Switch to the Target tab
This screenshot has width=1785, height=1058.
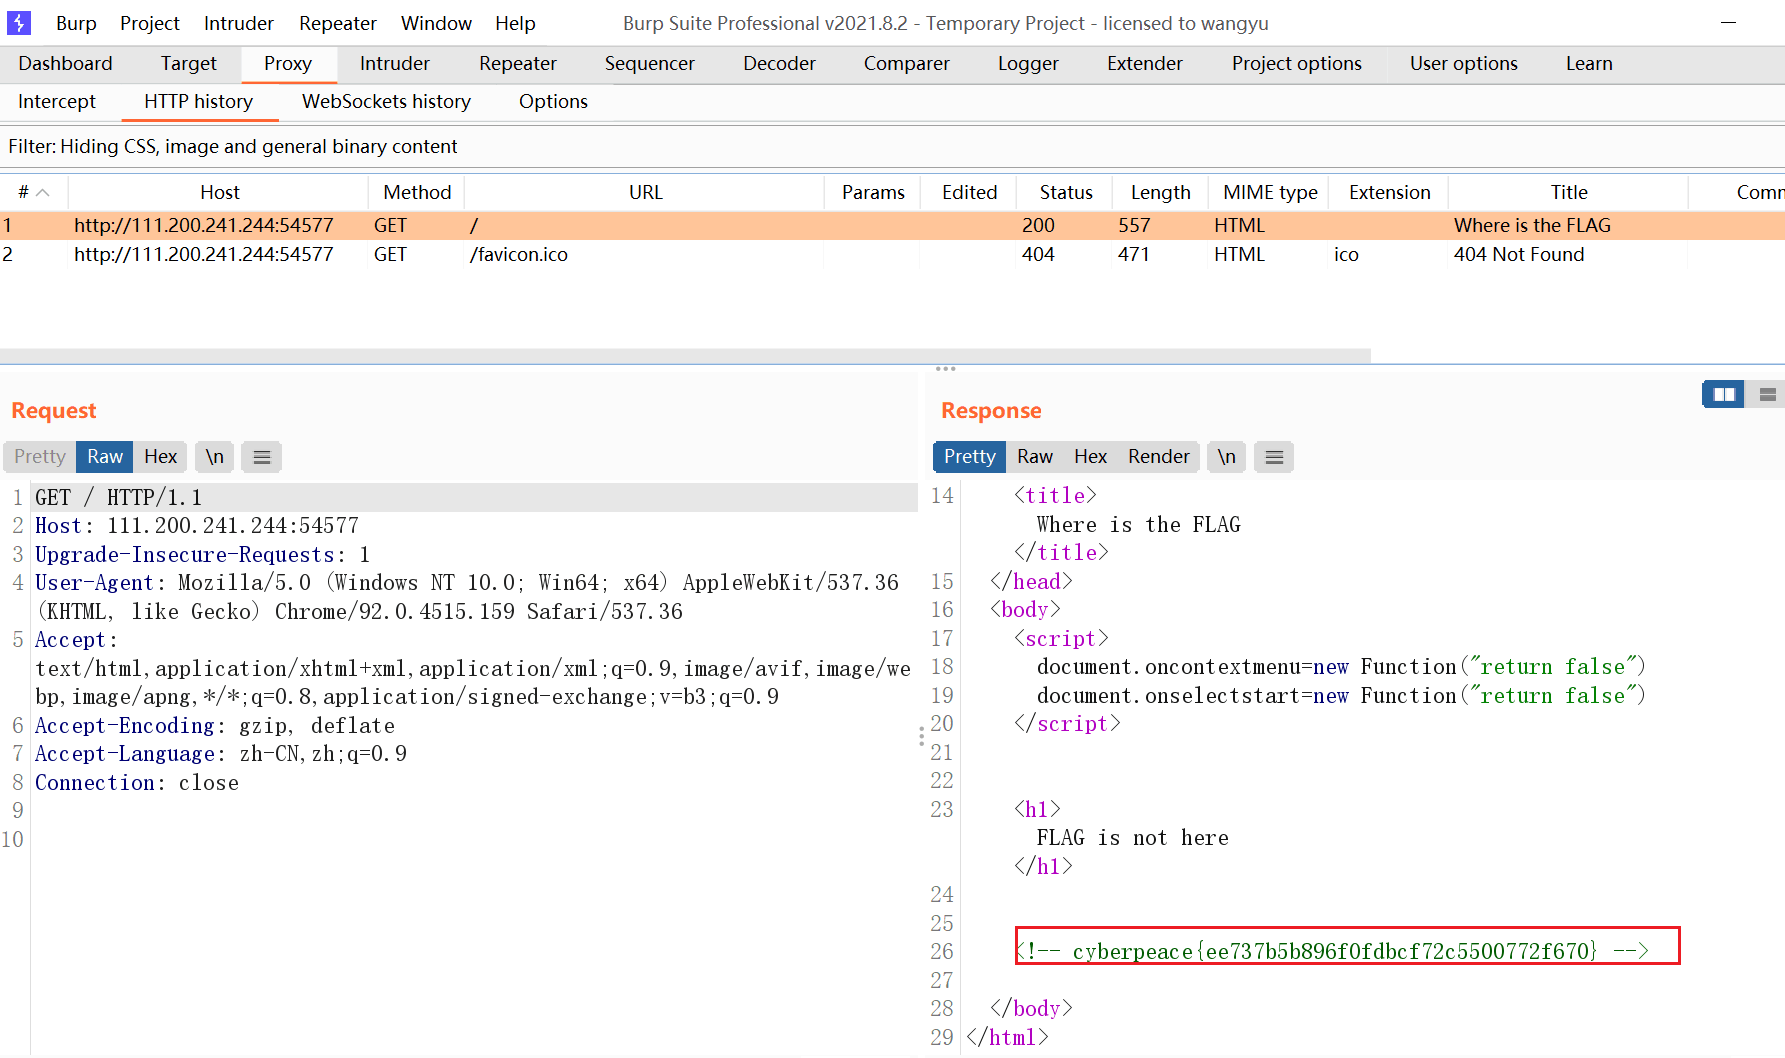(188, 63)
